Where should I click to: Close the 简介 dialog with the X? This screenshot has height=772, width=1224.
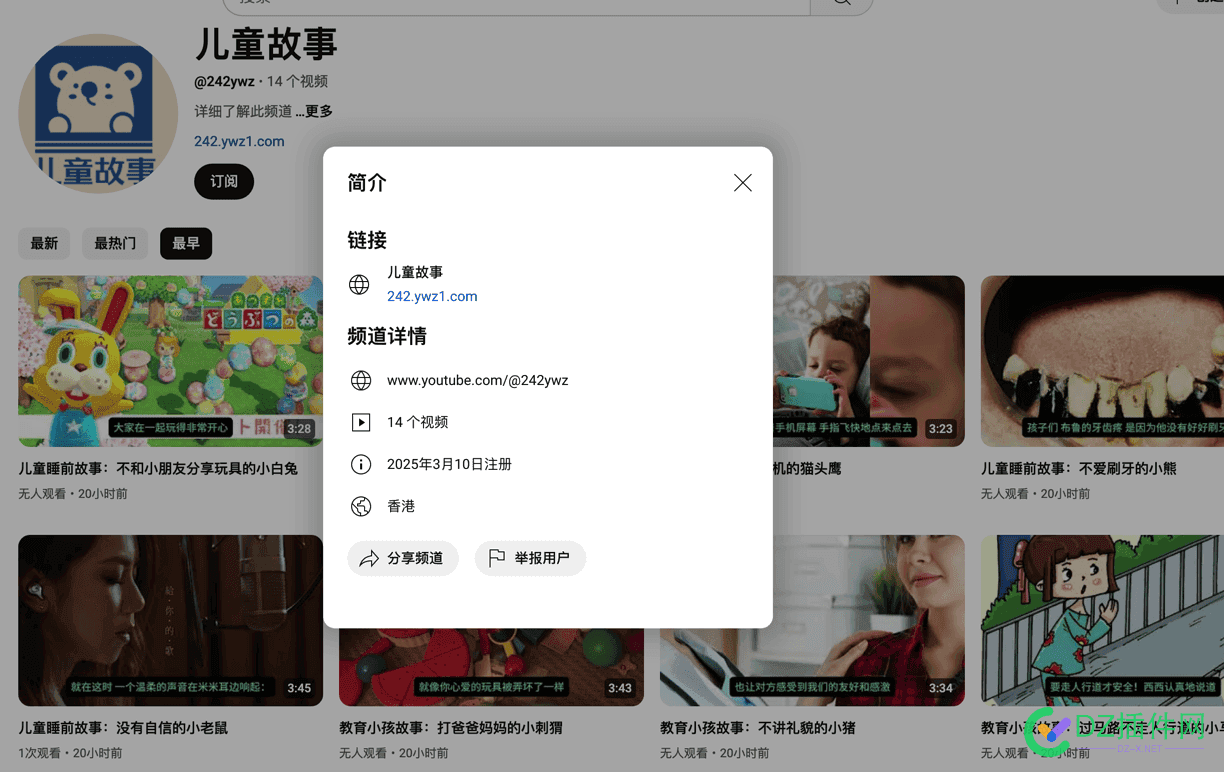pos(742,182)
